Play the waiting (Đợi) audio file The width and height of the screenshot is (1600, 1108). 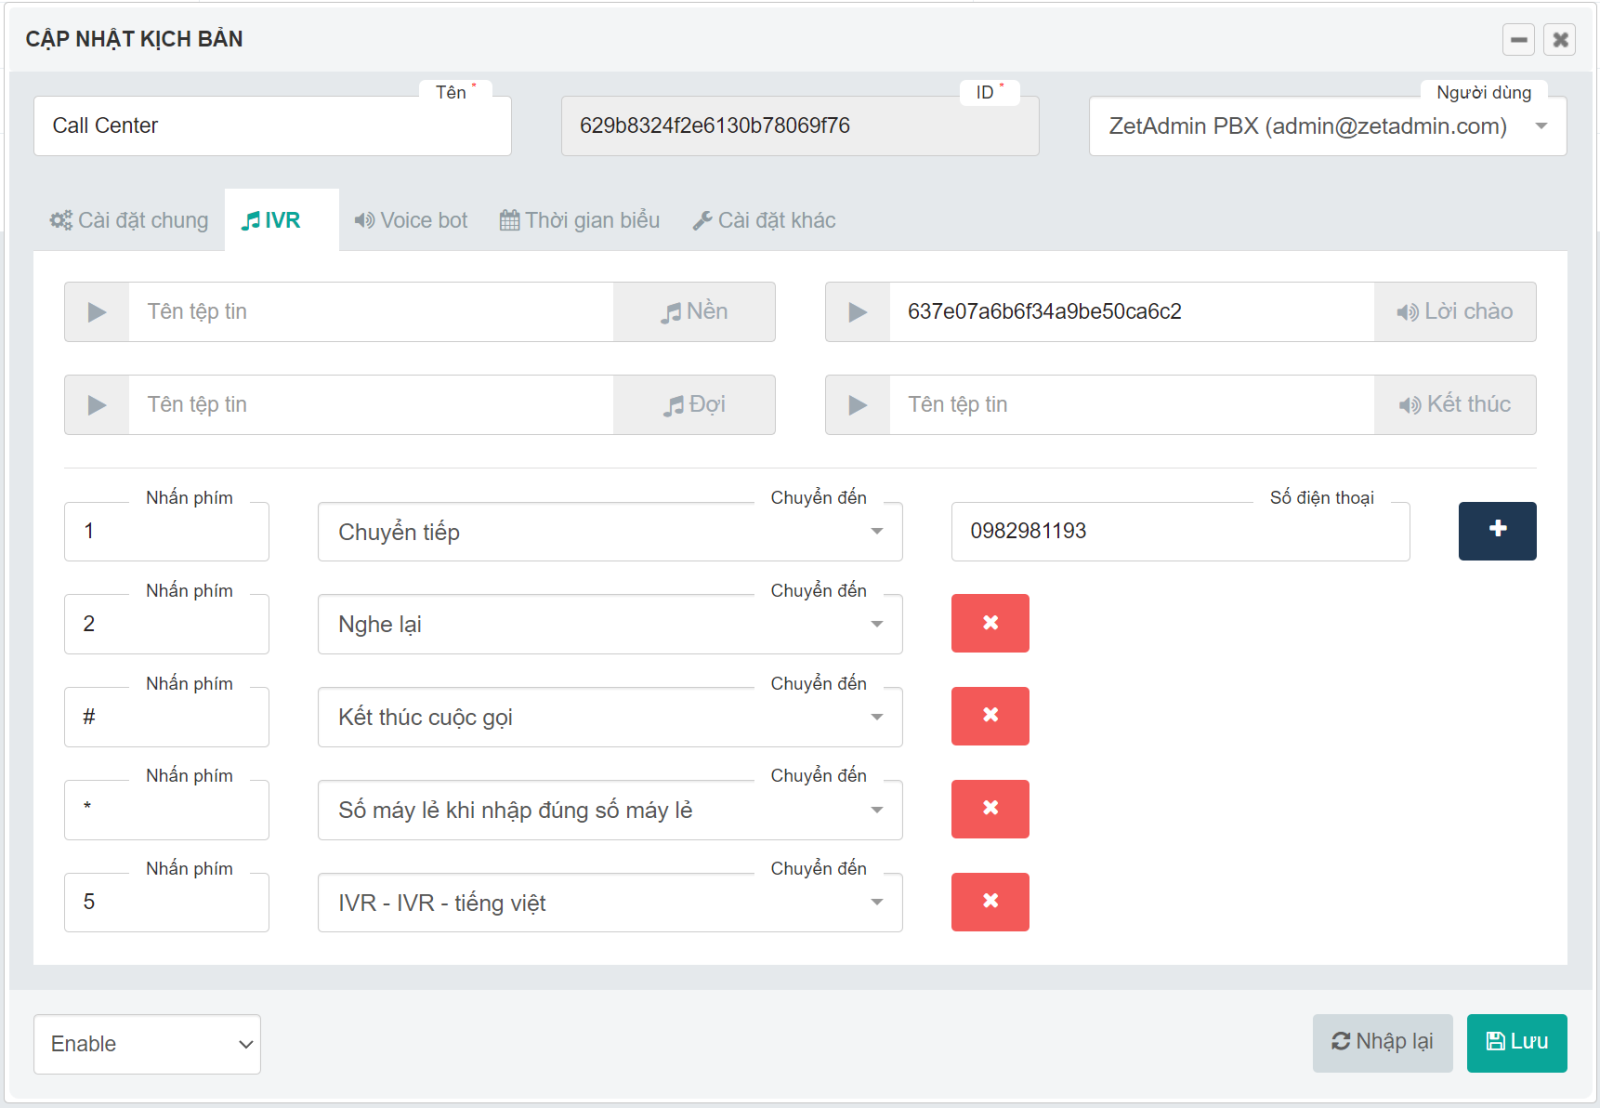(97, 405)
